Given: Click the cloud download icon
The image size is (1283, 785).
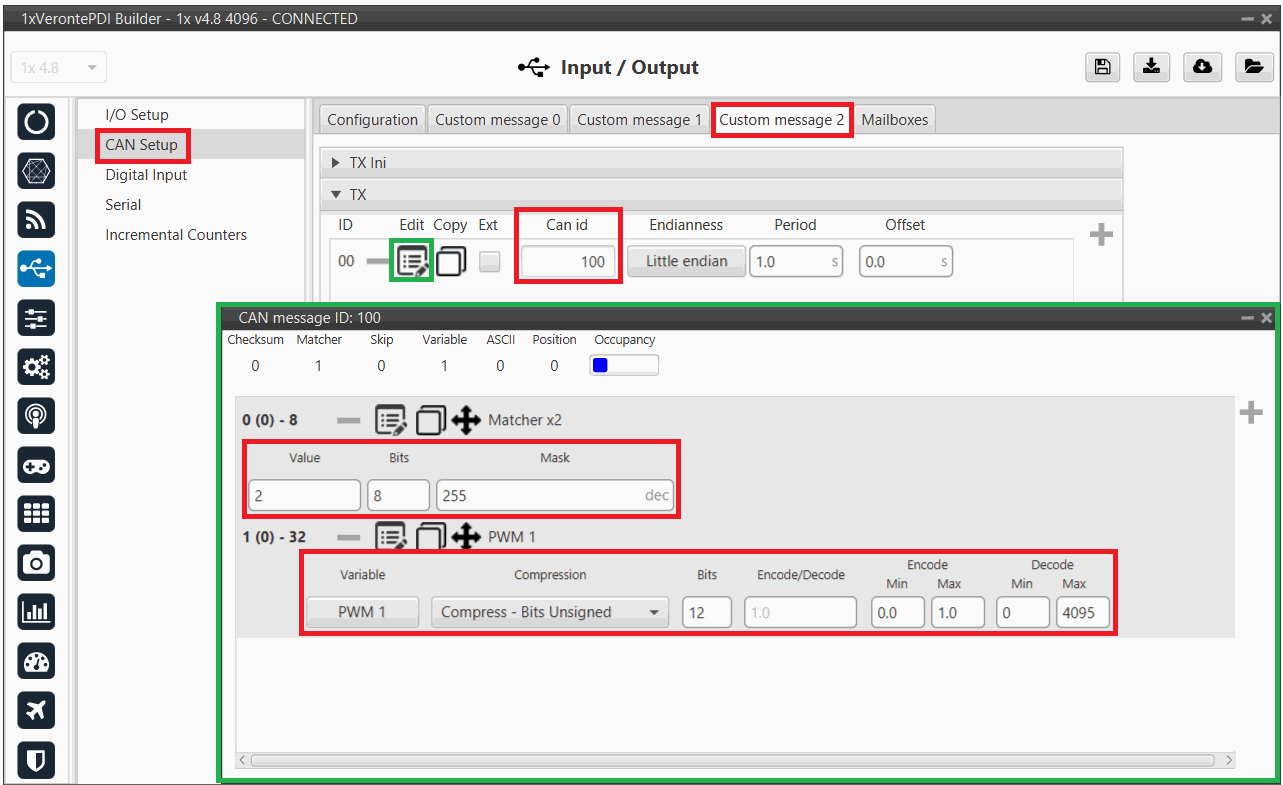Looking at the screenshot, I should click(1202, 67).
